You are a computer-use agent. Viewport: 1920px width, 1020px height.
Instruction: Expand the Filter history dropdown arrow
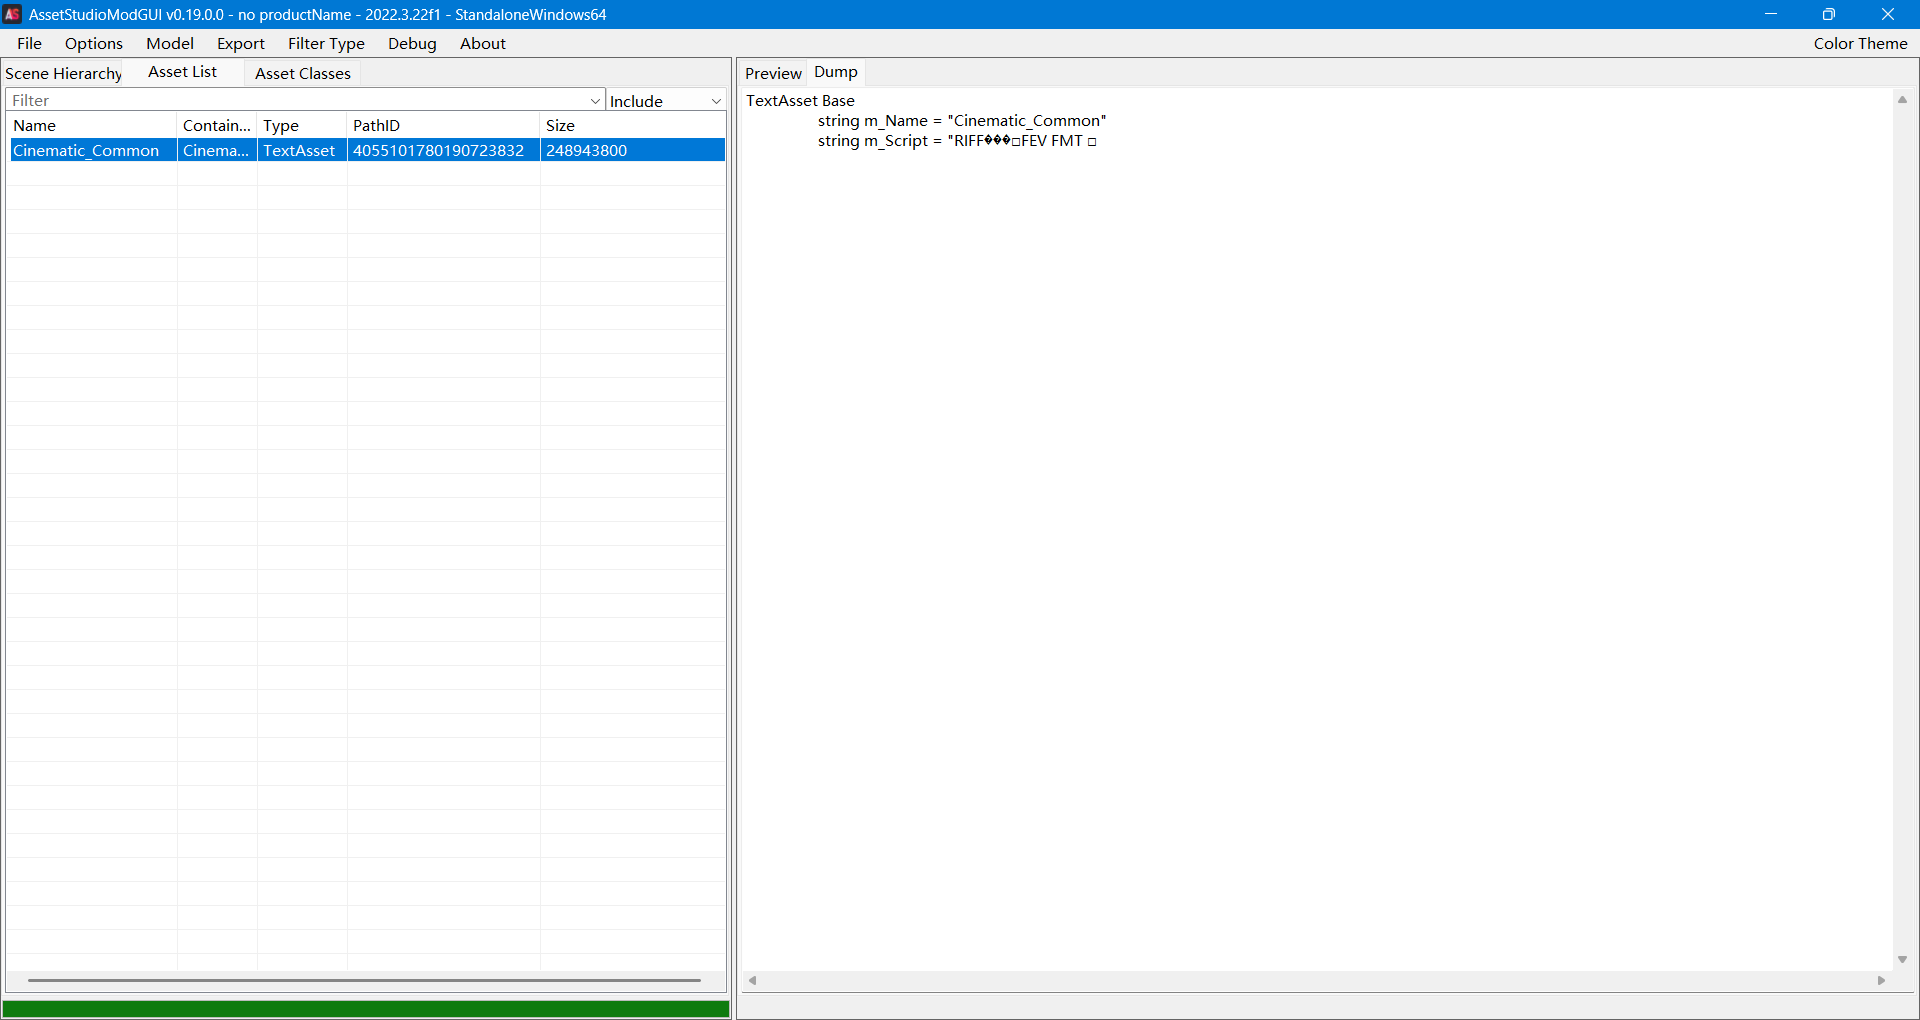tap(595, 101)
